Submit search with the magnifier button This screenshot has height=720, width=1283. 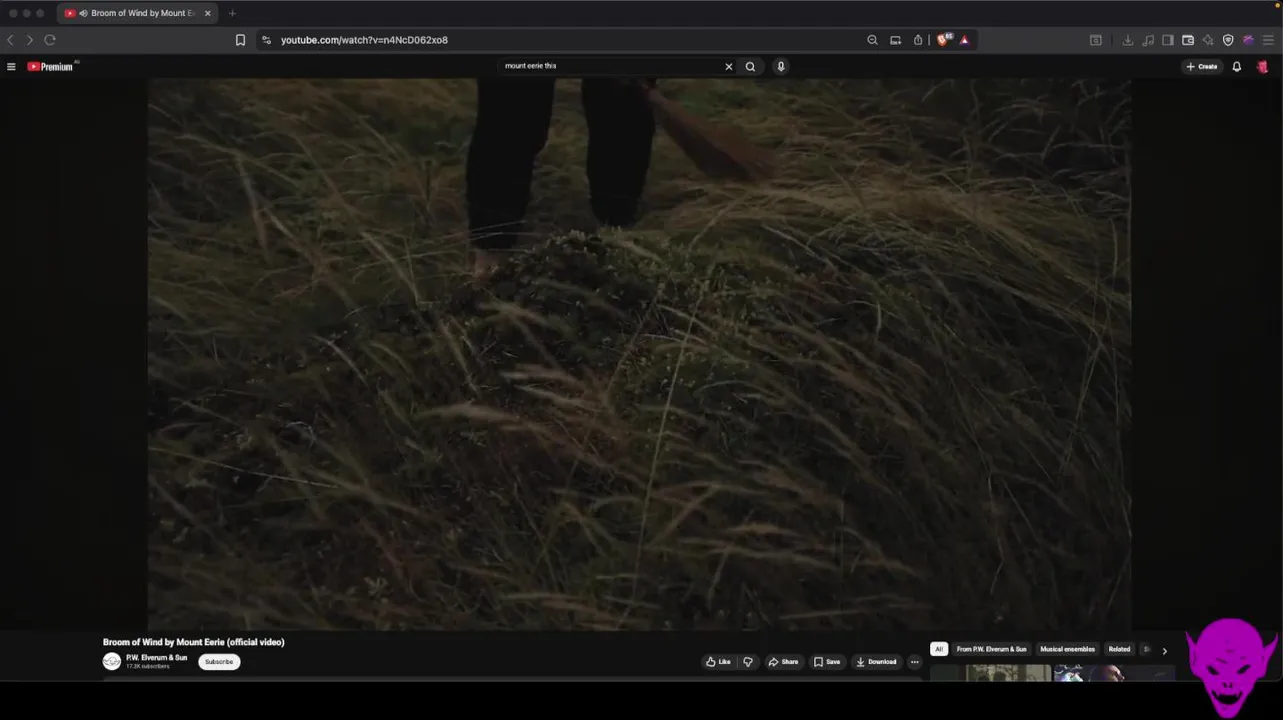tap(750, 67)
